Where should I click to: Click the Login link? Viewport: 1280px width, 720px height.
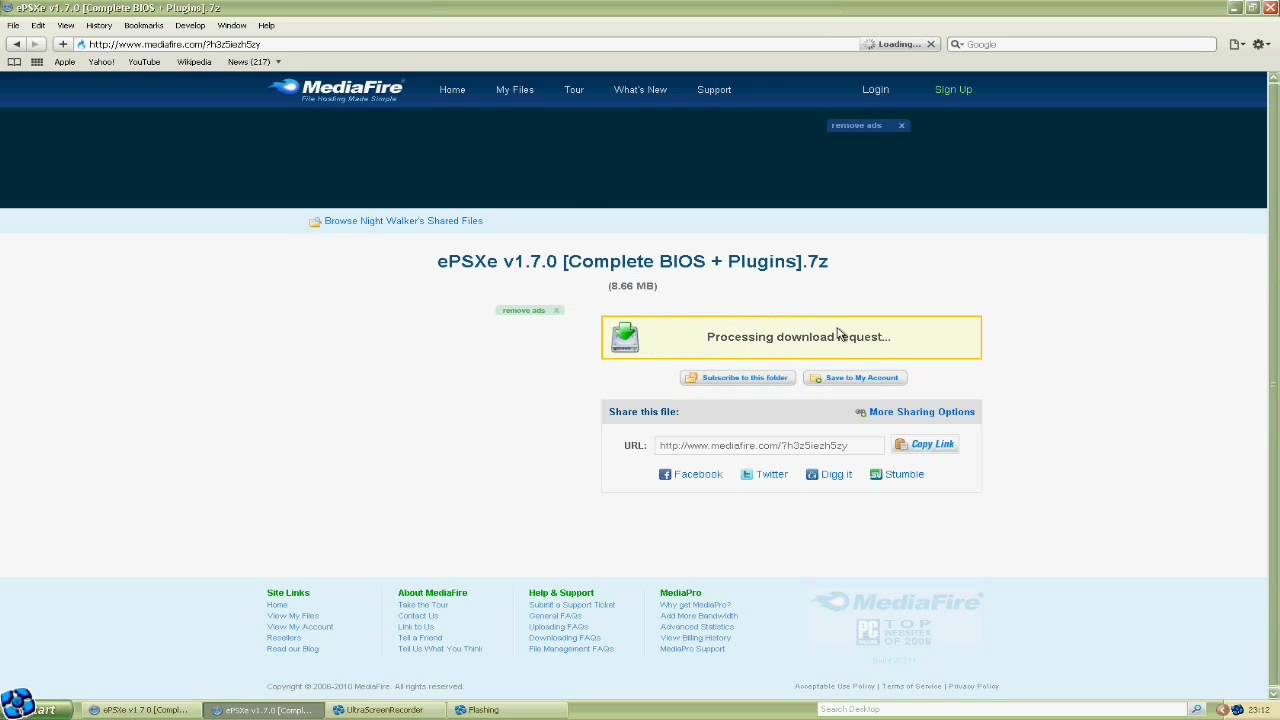[x=875, y=90]
